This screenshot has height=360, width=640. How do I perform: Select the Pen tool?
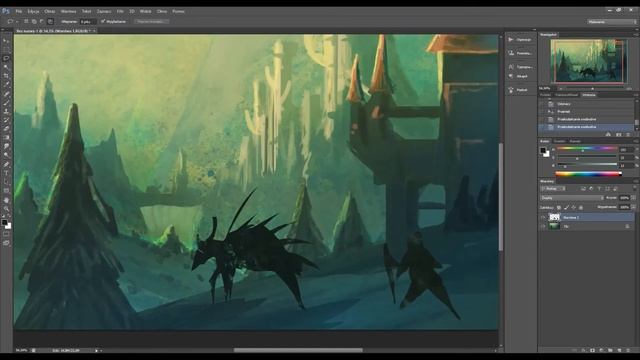[x=6, y=164]
